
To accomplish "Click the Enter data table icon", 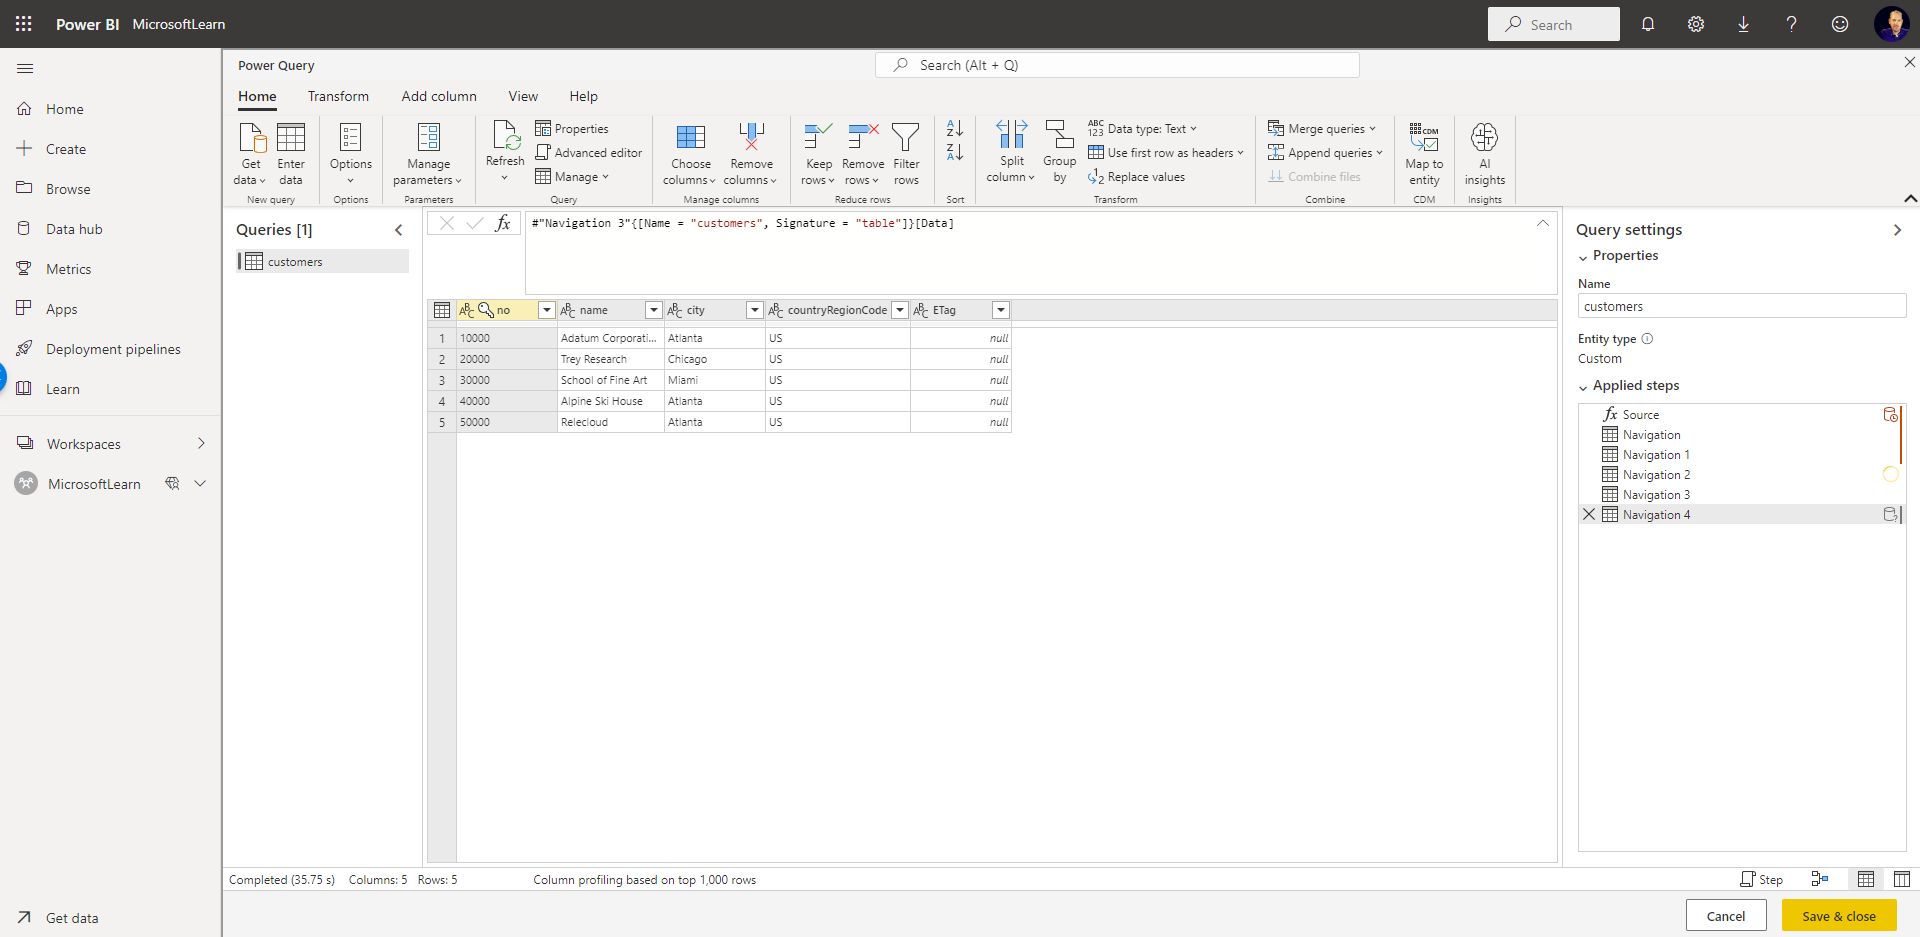I will (291, 137).
